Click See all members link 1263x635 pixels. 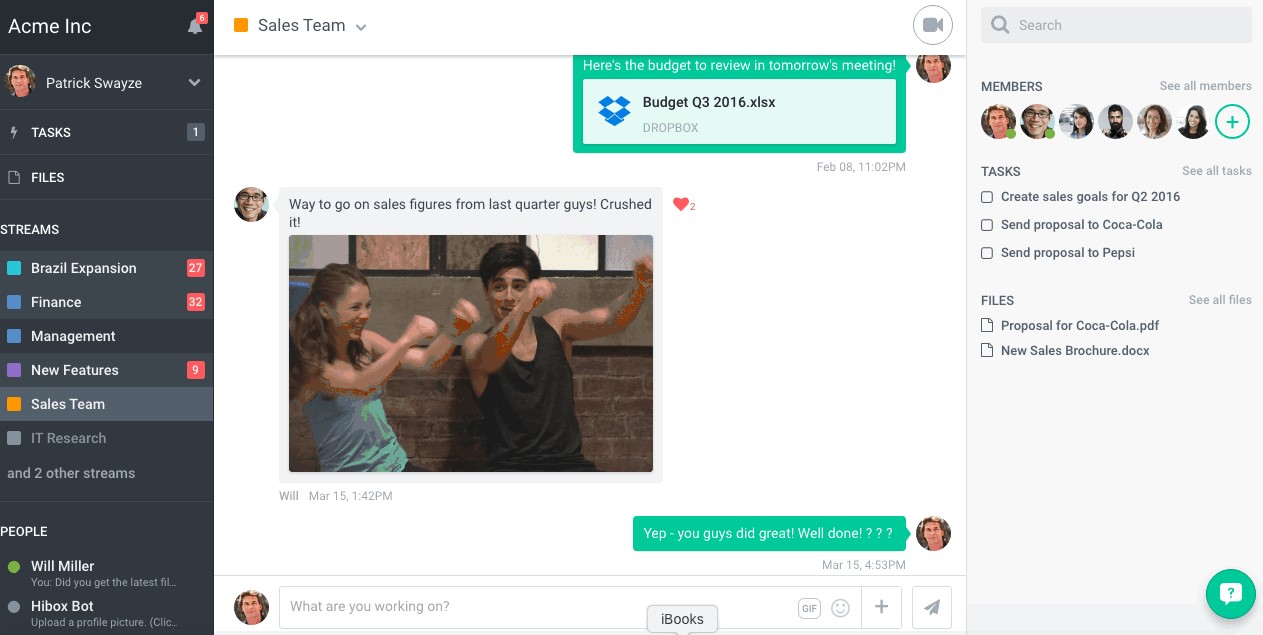pos(1205,86)
